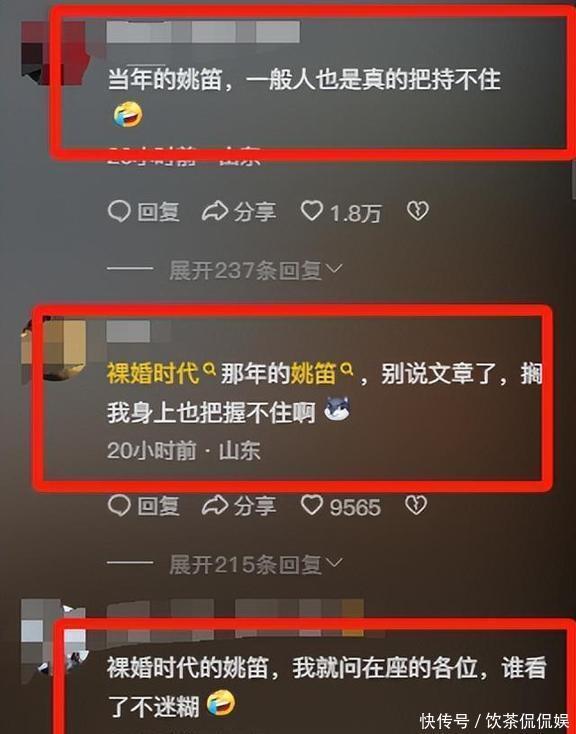Screen dimensions: 576x734
Task: Expand the 237 replies thread
Action: 255,271
